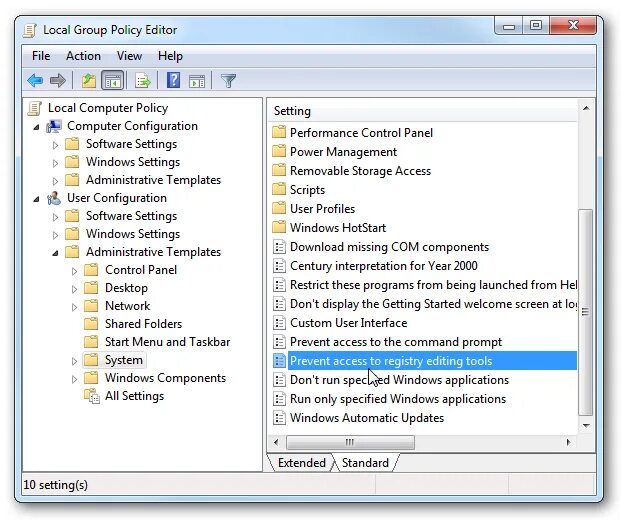The image size is (623, 520).
Task: Expand Software Settings under Computer Configuration
Action: point(55,145)
